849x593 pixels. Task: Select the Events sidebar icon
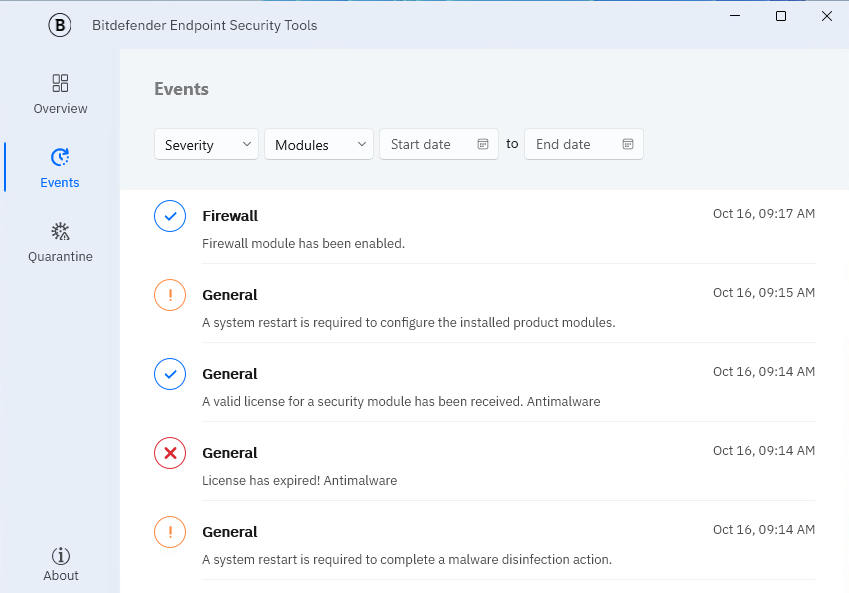[60, 157]
